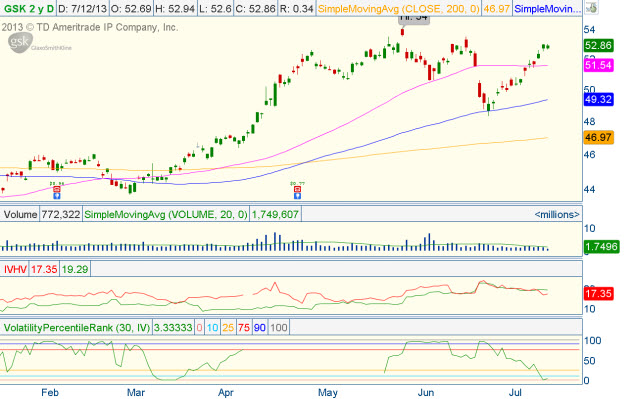Click the Feb month label on the time axis
625x399 pixels.
(50, 393)
